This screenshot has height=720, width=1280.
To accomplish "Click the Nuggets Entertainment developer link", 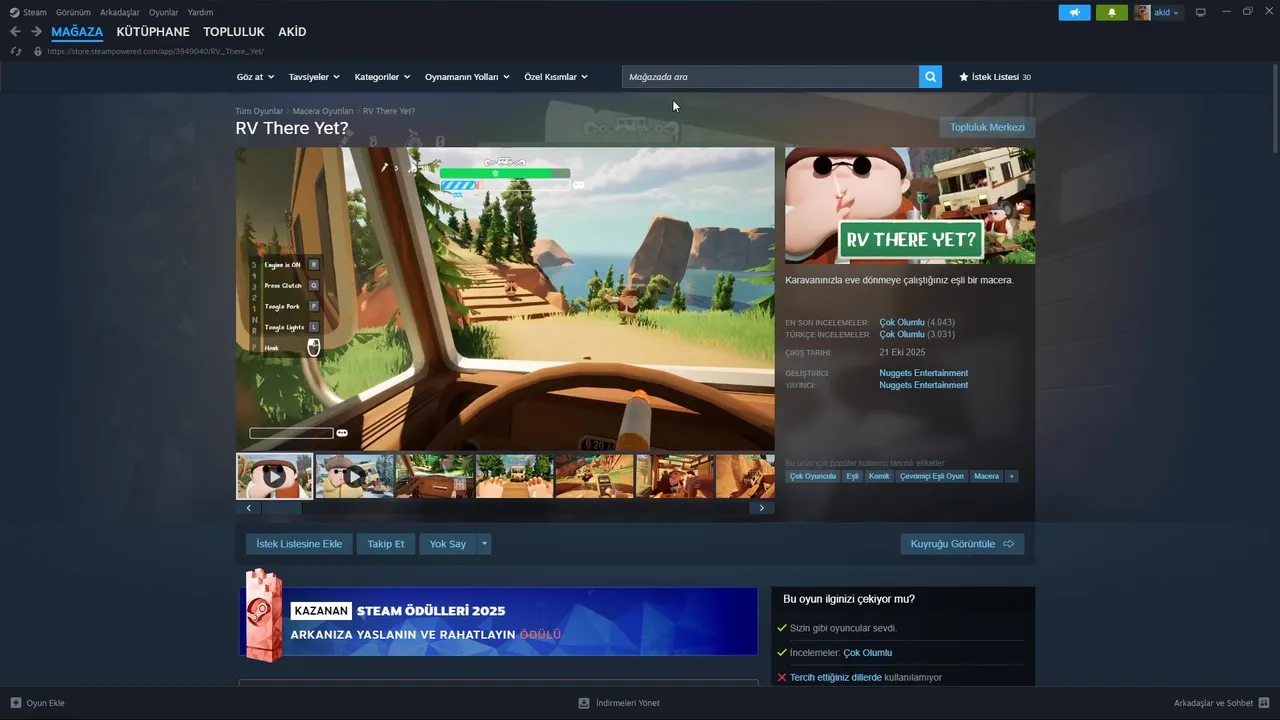I will pos(923,373).
